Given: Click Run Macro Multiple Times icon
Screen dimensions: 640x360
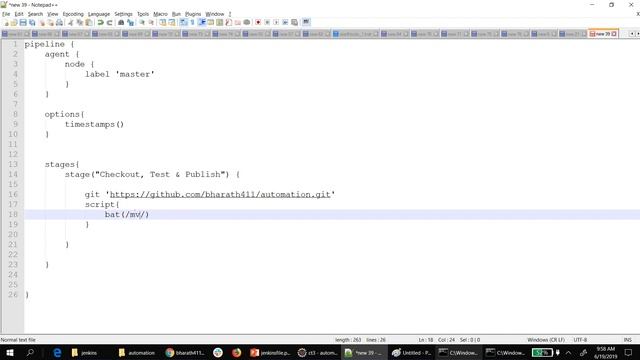Looking at the screenshot, I should click(x=285, y=22).
